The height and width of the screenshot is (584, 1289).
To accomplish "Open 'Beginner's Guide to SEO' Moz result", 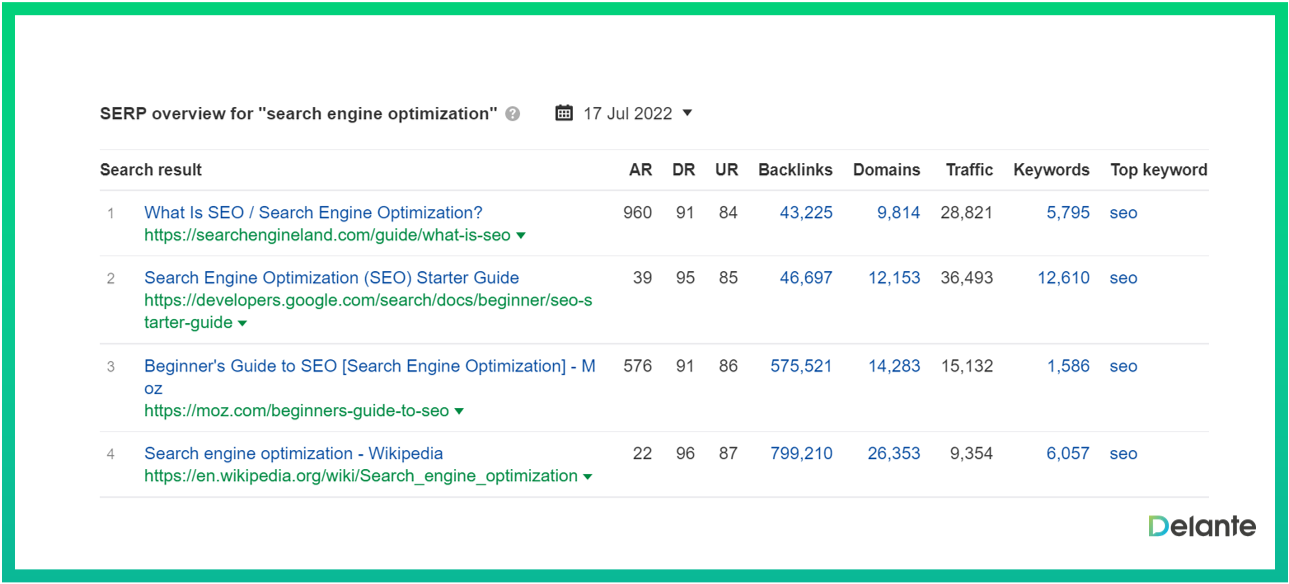I will (370, 377).
